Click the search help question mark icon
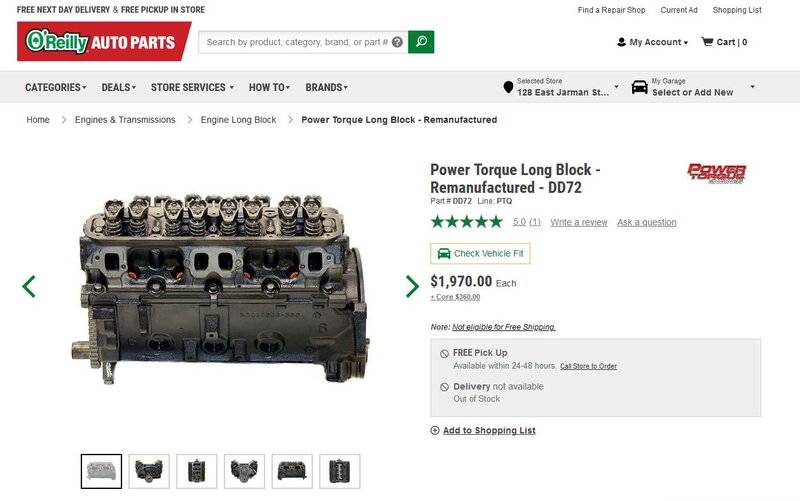The height and width of the screenshot is (501, 800). pos(397,42)
